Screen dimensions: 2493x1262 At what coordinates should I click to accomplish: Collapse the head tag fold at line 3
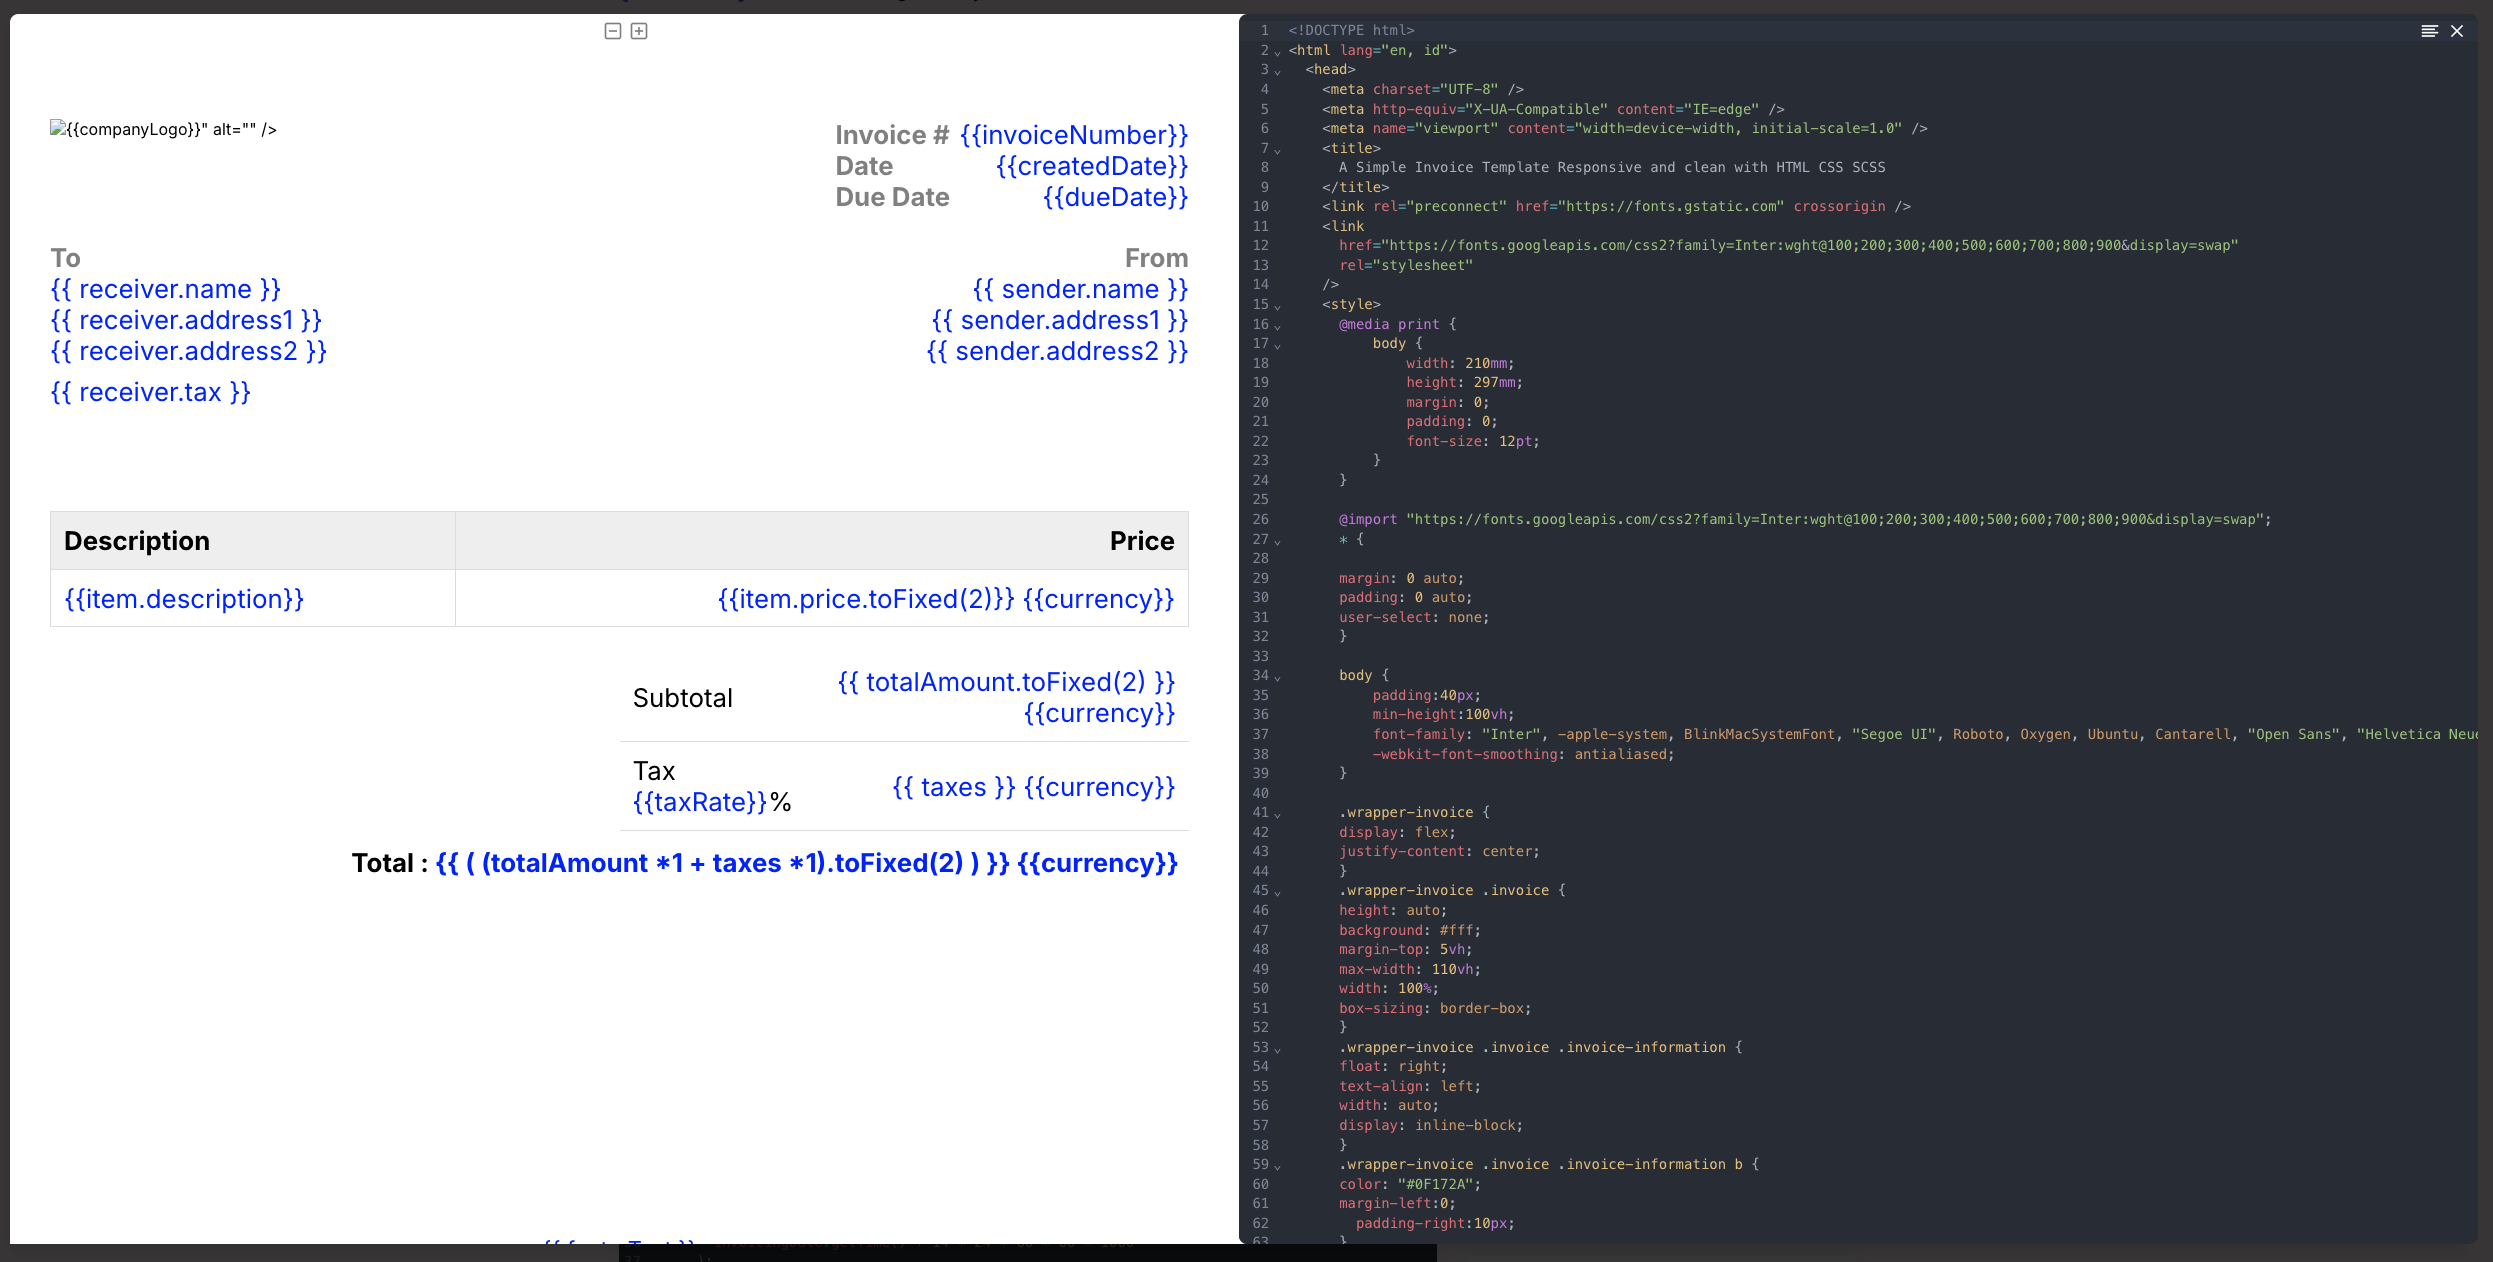[x=1277, y=71]
